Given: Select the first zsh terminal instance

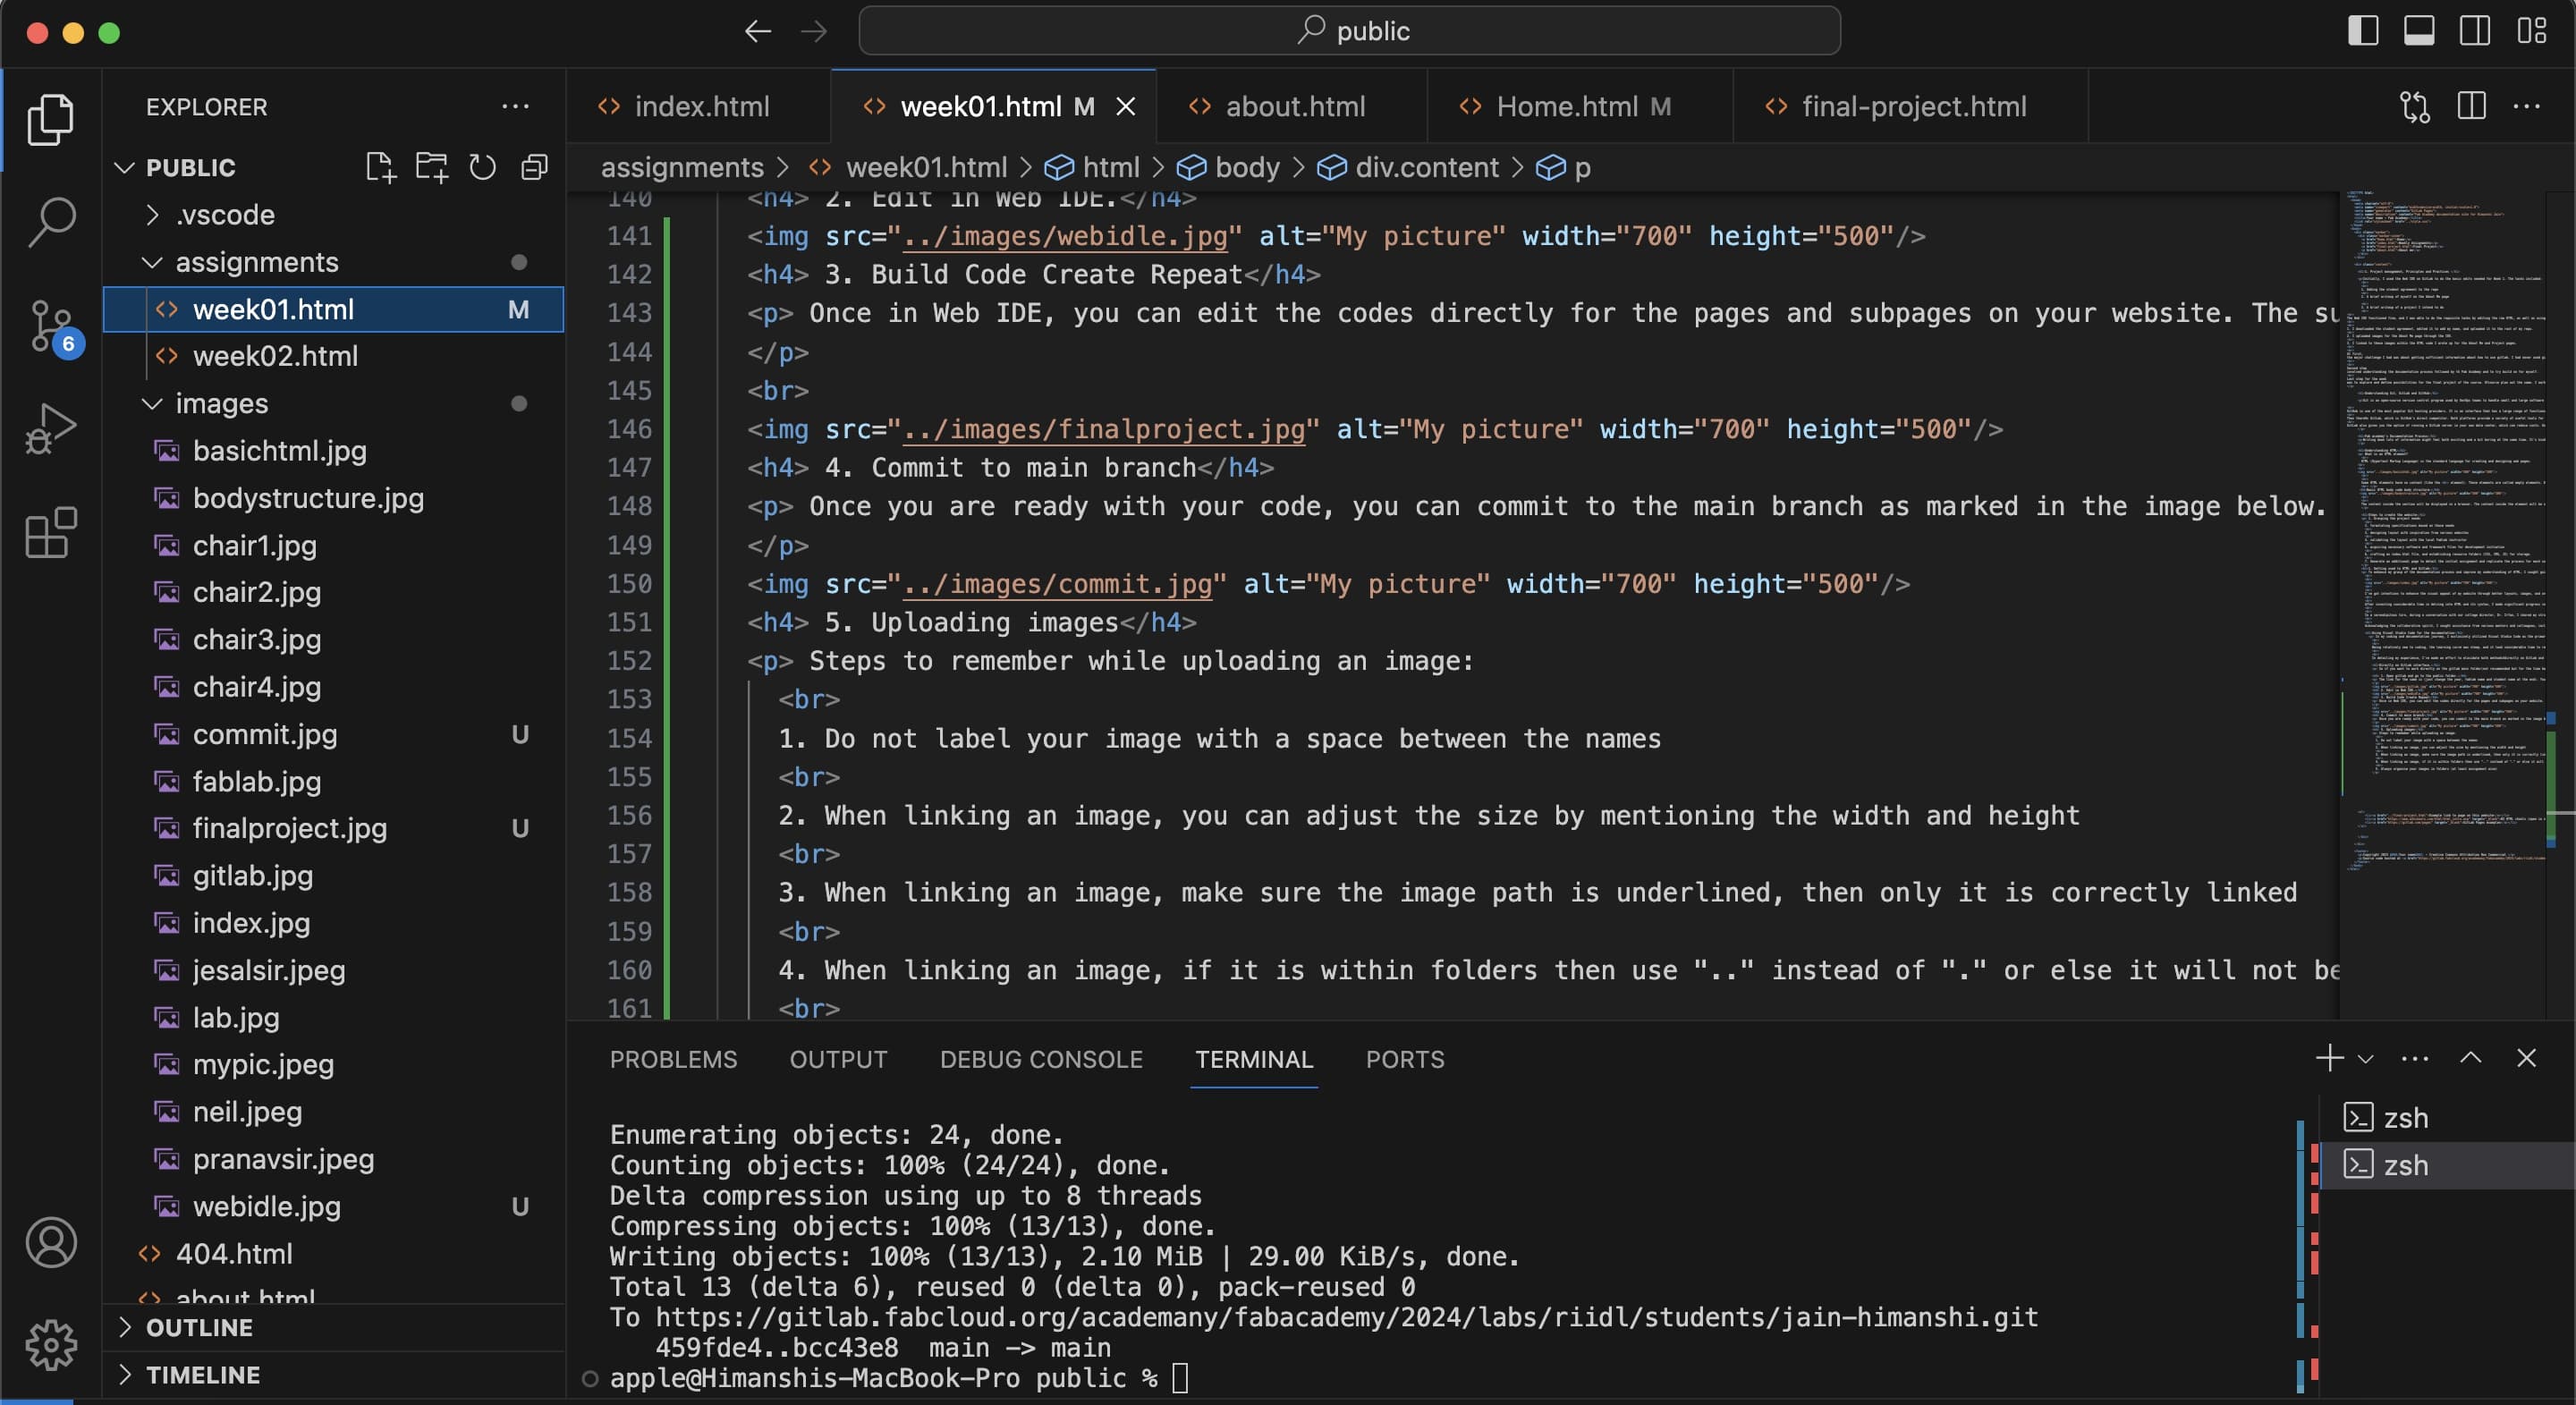Looking at the screenshot, I should pyautogui.click(x=2446, y=1117).
